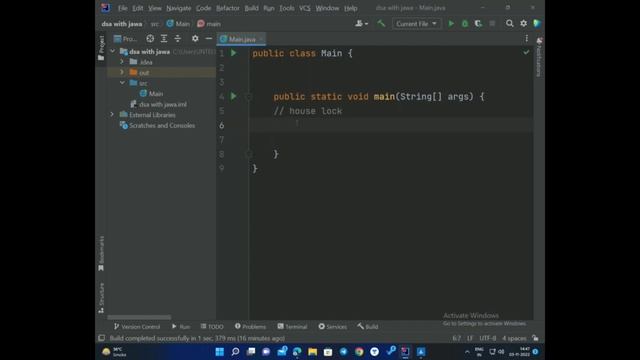Viewport: 640px width, 360px height.
Task: Toggle the Project side tool button
Action: point(101,48)
